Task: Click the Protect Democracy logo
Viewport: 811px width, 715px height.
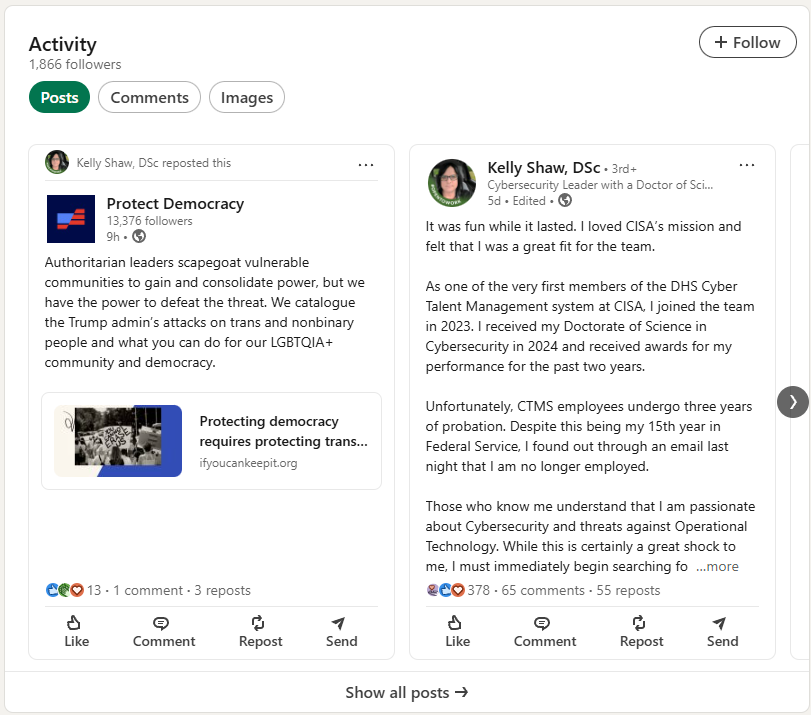Action: click(71, 219)
